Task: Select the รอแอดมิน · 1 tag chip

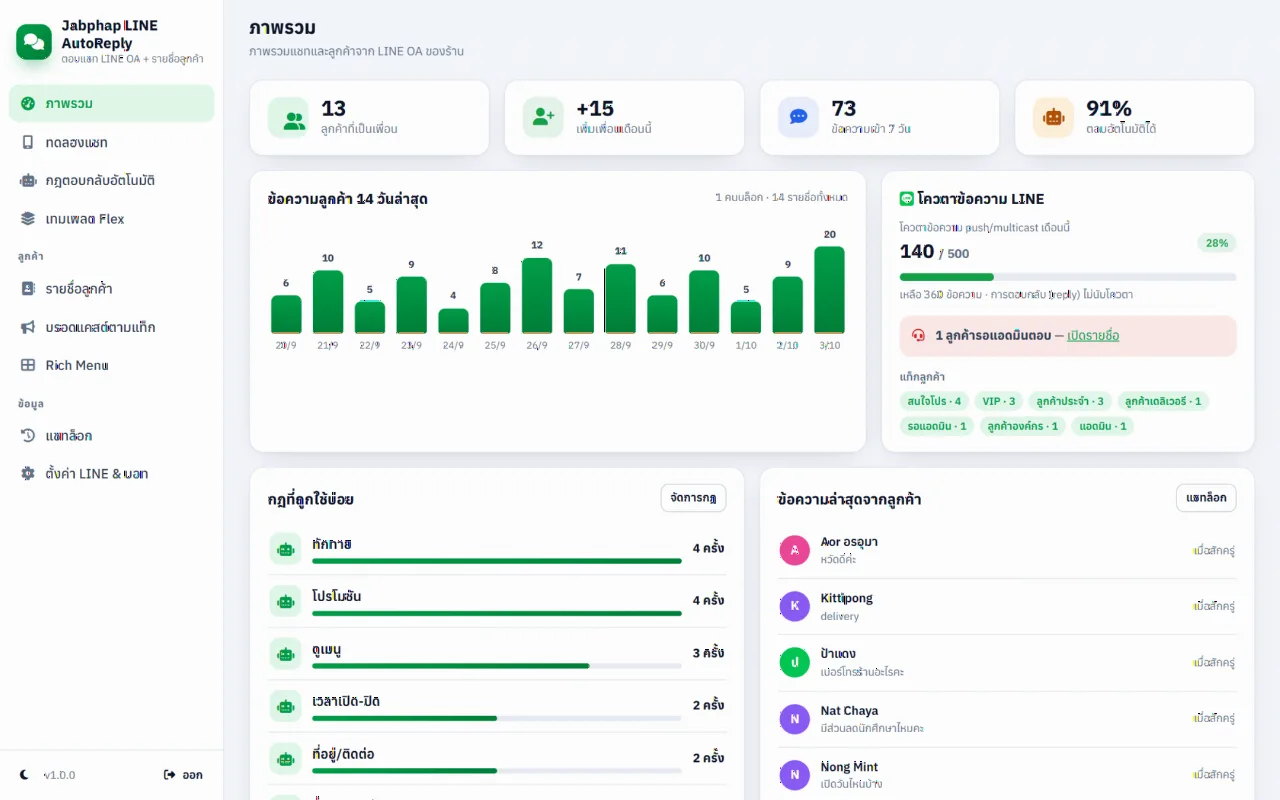Action: [937, 426]
